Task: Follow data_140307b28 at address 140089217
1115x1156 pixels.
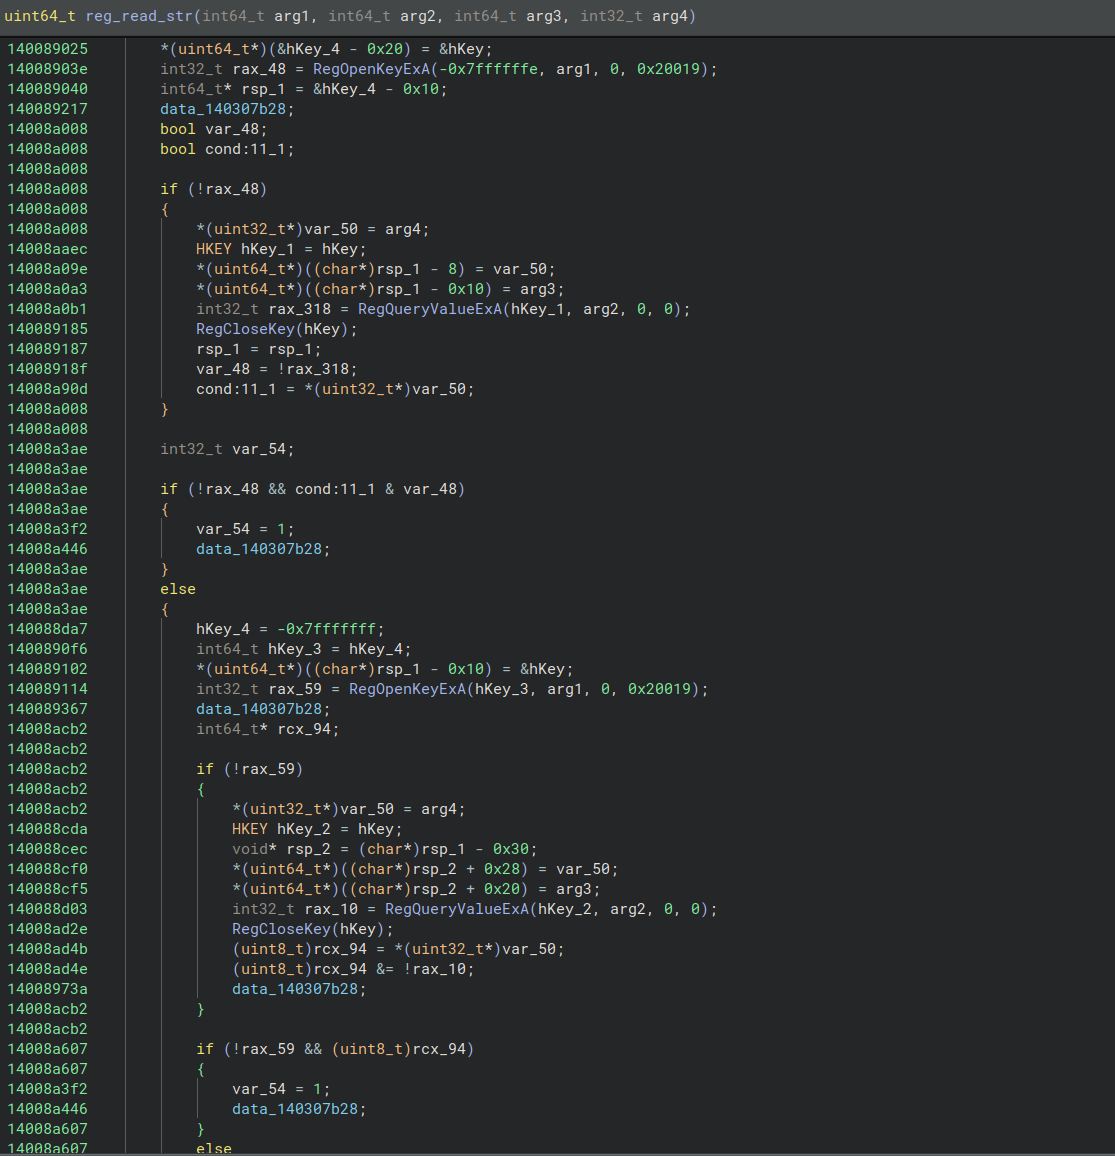Action: [x=223, y=109]
